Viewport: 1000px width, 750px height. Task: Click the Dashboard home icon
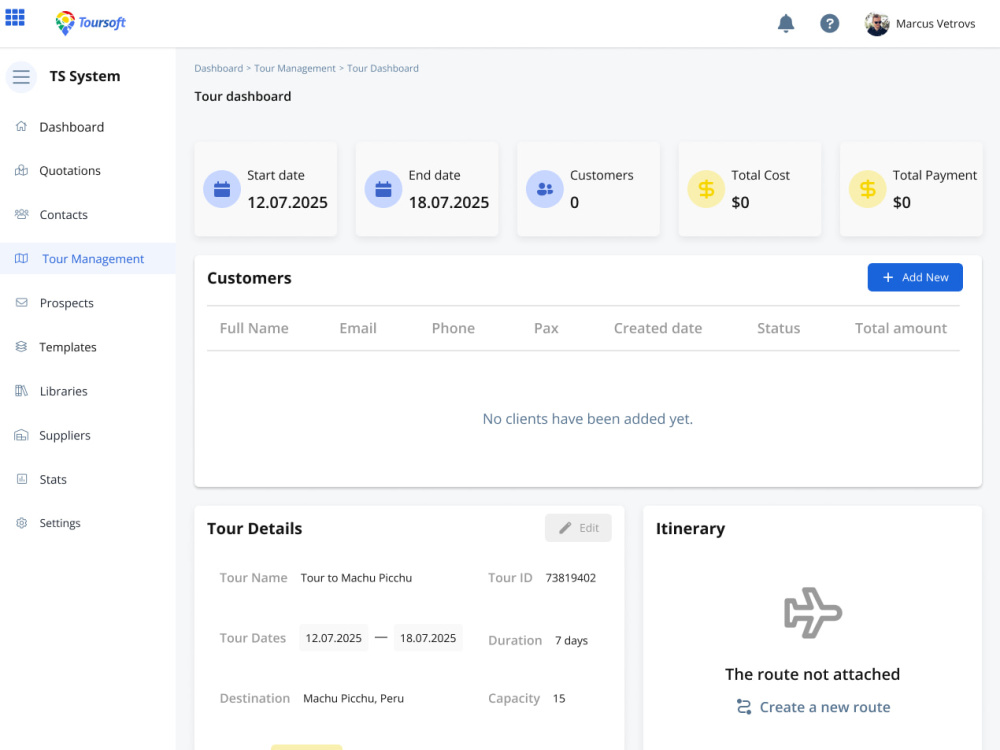point(21,126)
